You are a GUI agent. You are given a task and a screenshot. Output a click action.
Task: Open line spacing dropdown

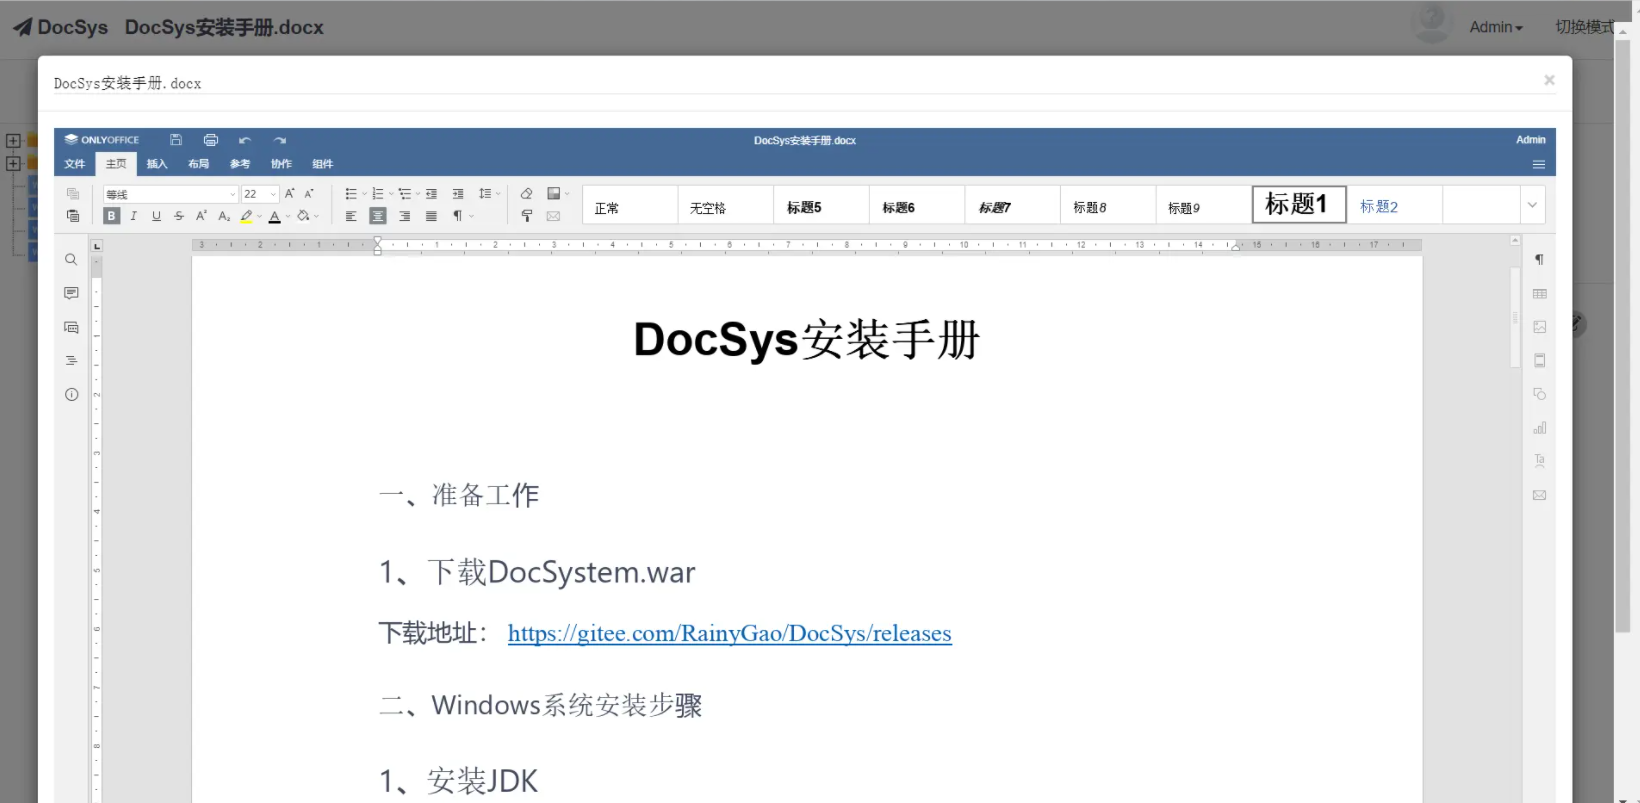[x=488, y=194]
